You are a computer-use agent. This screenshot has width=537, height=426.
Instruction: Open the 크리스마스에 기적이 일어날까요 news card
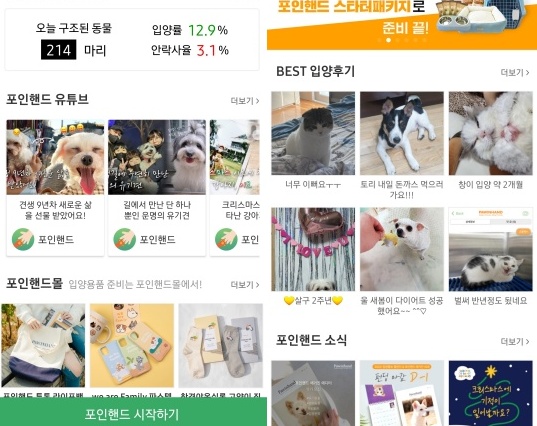pyautogui.click(x=491, y=393)
